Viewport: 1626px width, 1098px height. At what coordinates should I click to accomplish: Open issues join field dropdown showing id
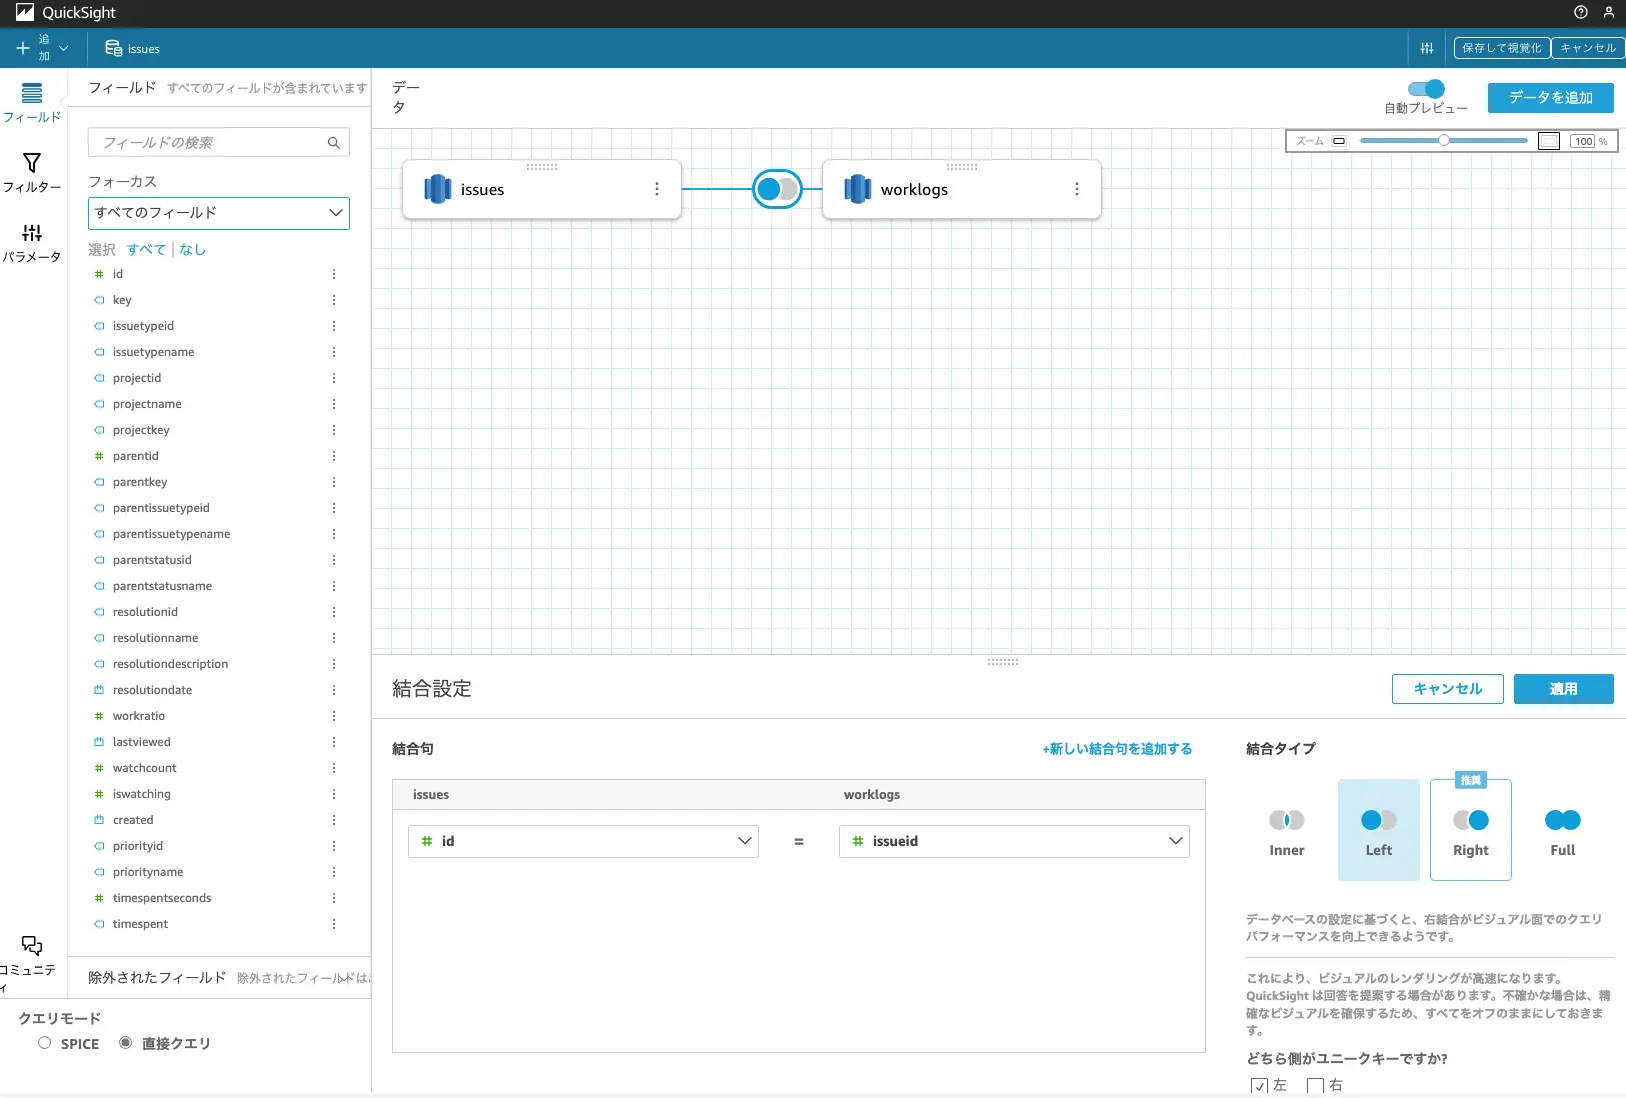point(583,841)
